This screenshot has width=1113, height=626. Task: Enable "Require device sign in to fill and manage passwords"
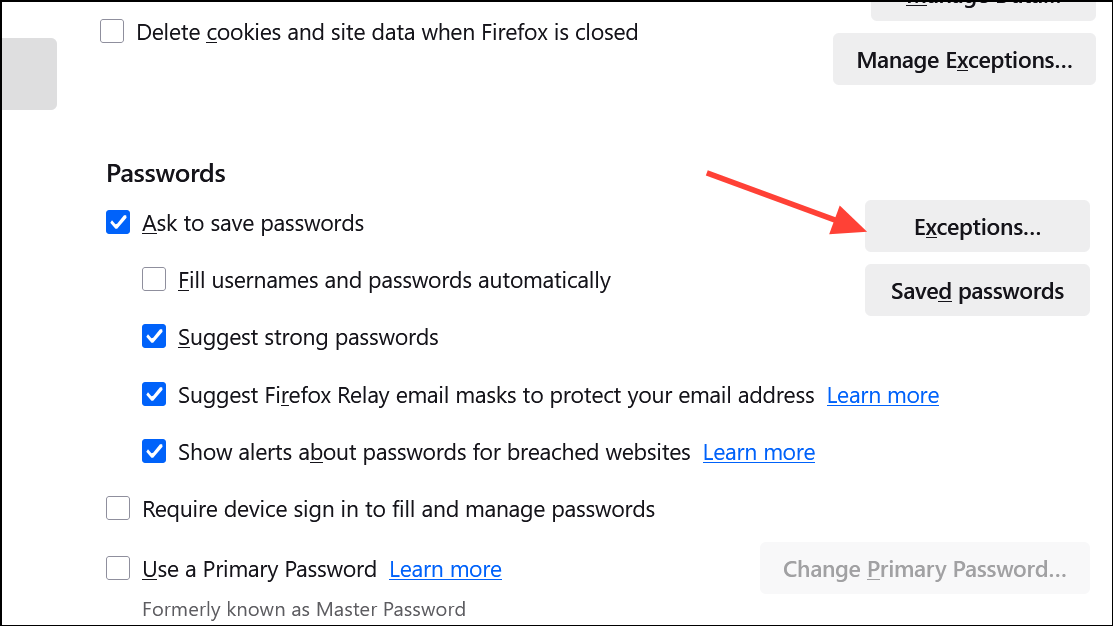117,508
